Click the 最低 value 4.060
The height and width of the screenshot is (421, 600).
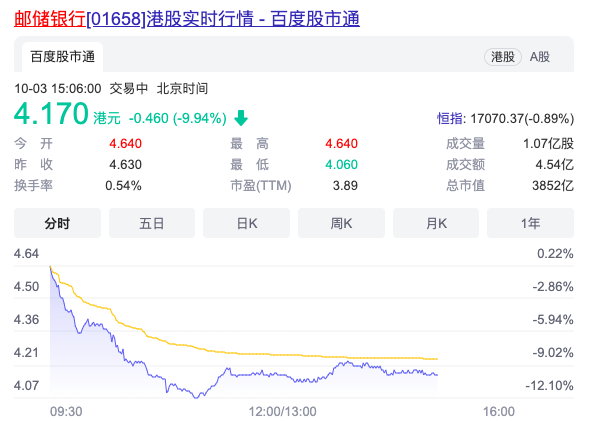341,165
